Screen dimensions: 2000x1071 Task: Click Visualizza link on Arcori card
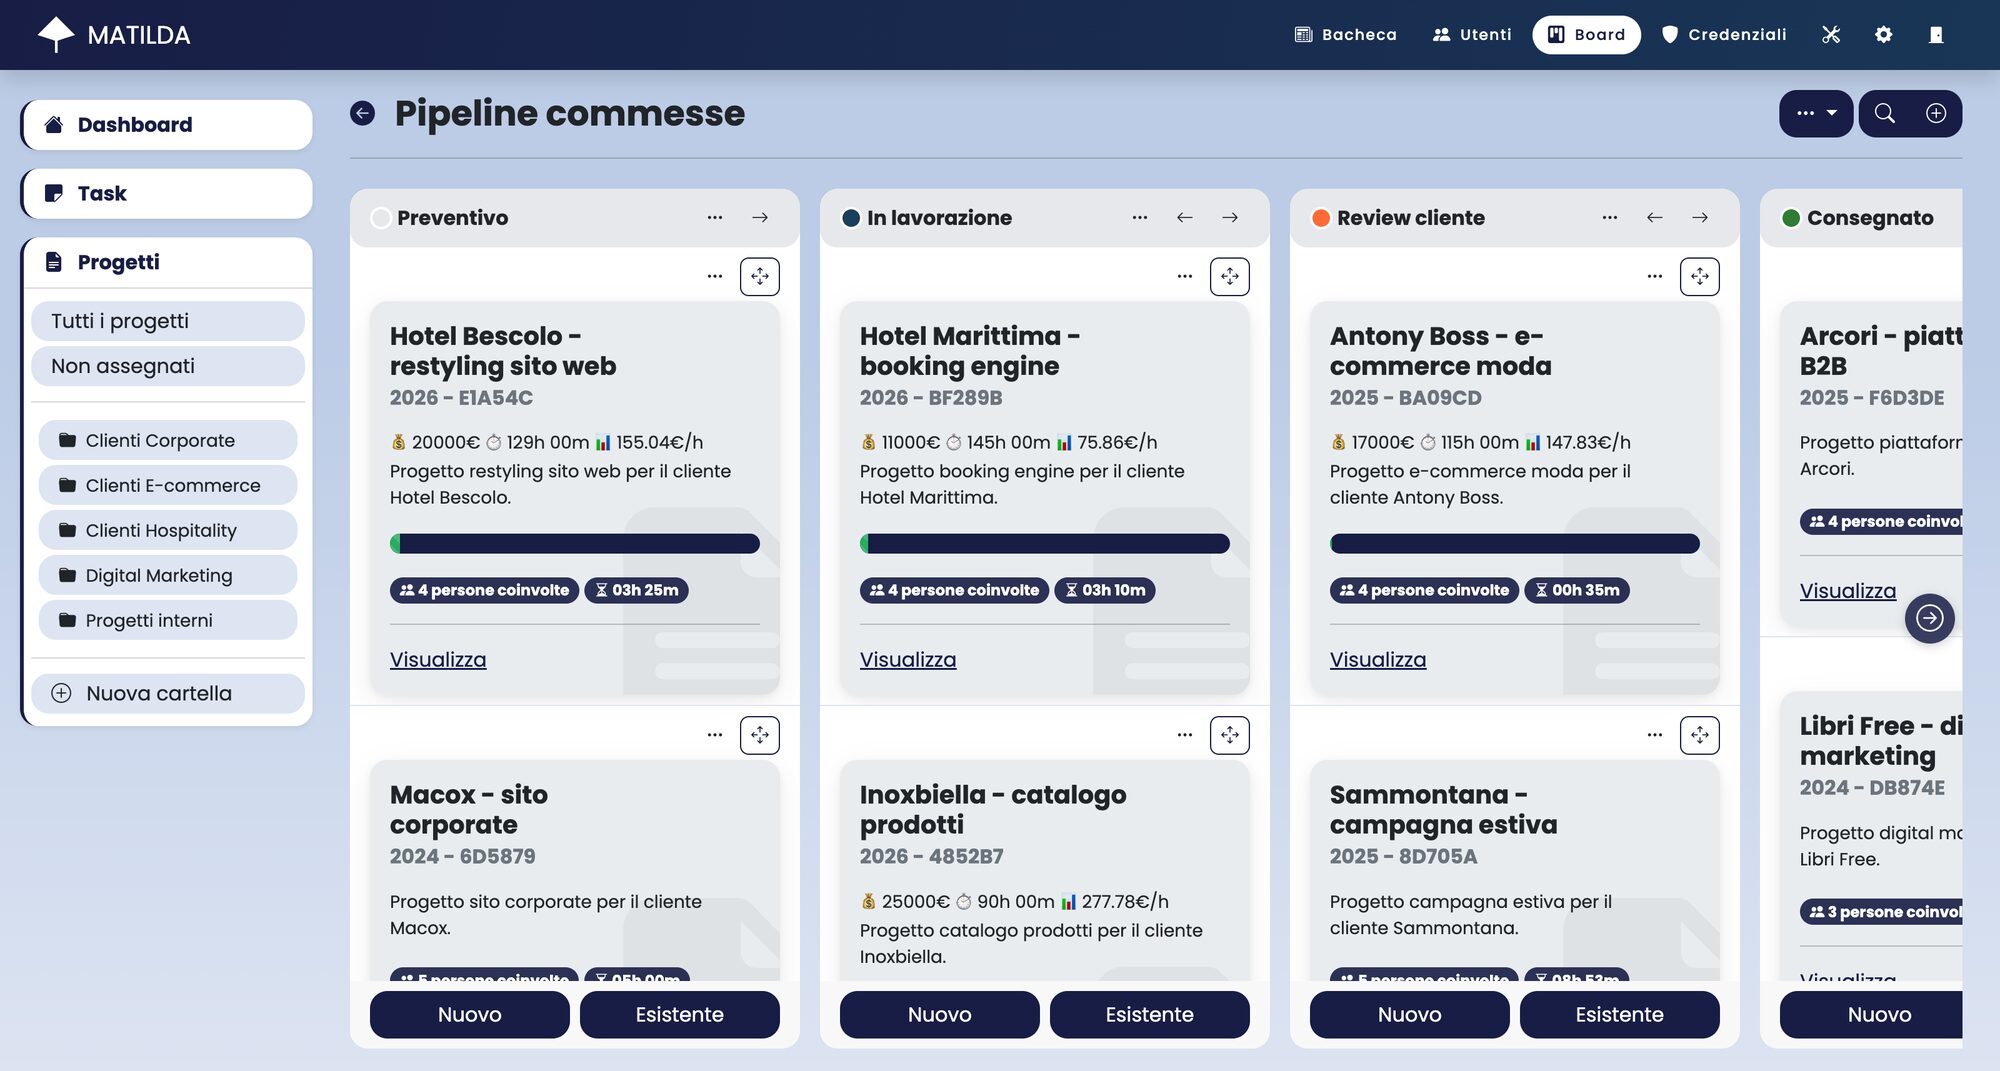1848,591
